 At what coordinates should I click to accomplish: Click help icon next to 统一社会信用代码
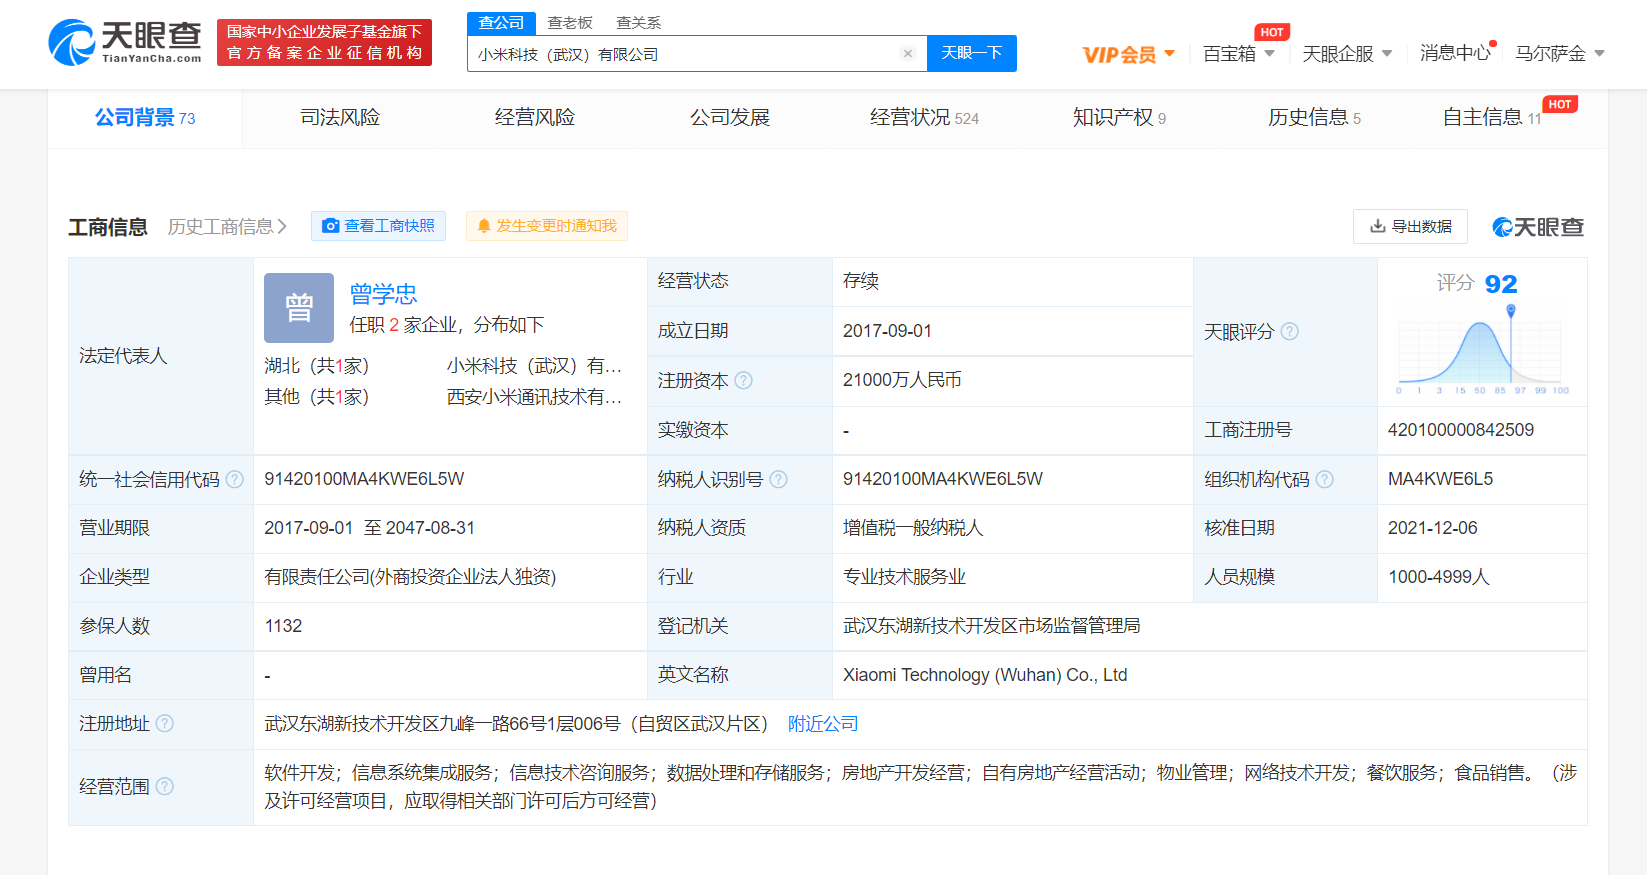pos(235,479)
